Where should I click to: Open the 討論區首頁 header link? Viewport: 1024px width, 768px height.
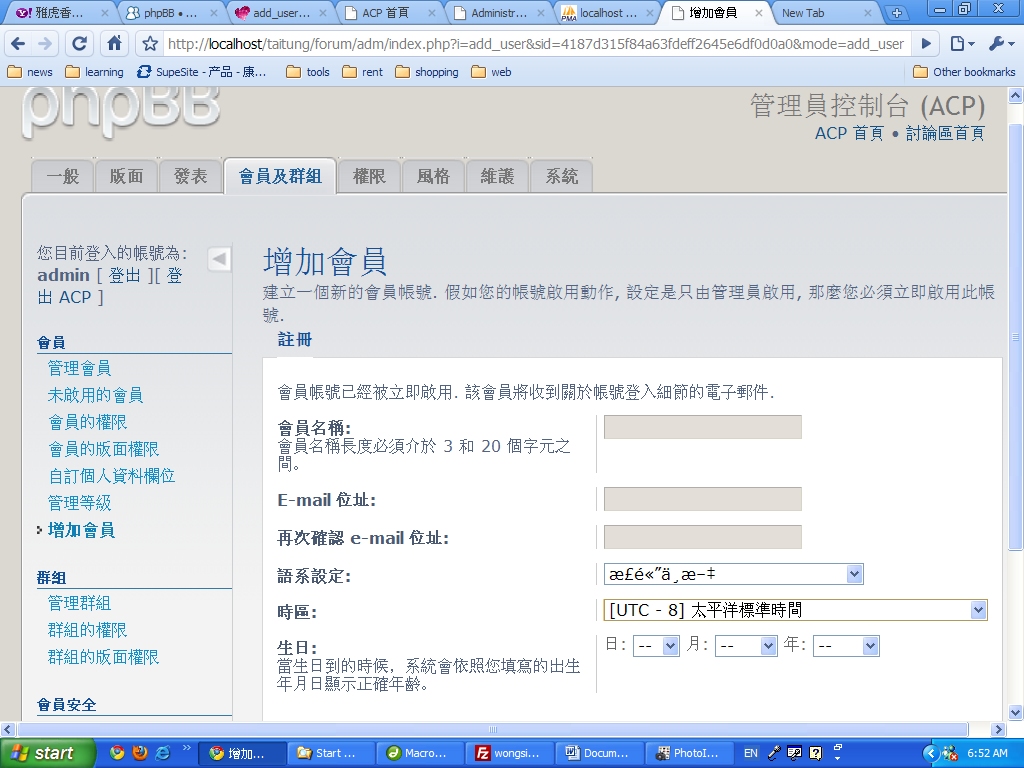tap(945, 133)
